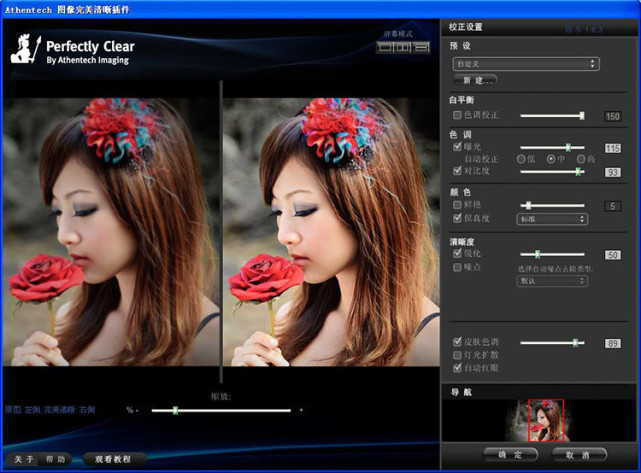The width and height of the screenshot is (641, 473).
Task: Enable the 鲜艳 vibrancy checkbox
Action: point(457,204)
